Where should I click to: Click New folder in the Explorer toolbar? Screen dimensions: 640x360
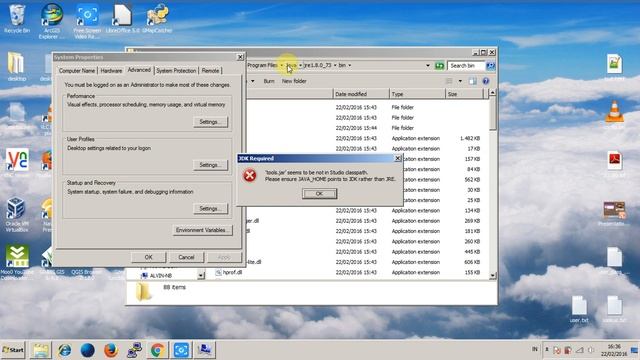[x=294, y=81]
